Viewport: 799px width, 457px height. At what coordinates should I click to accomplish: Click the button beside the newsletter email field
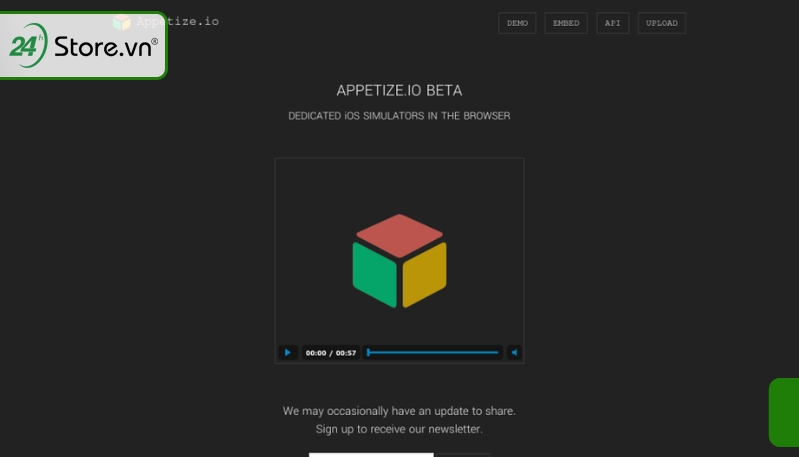coord(463,455)
